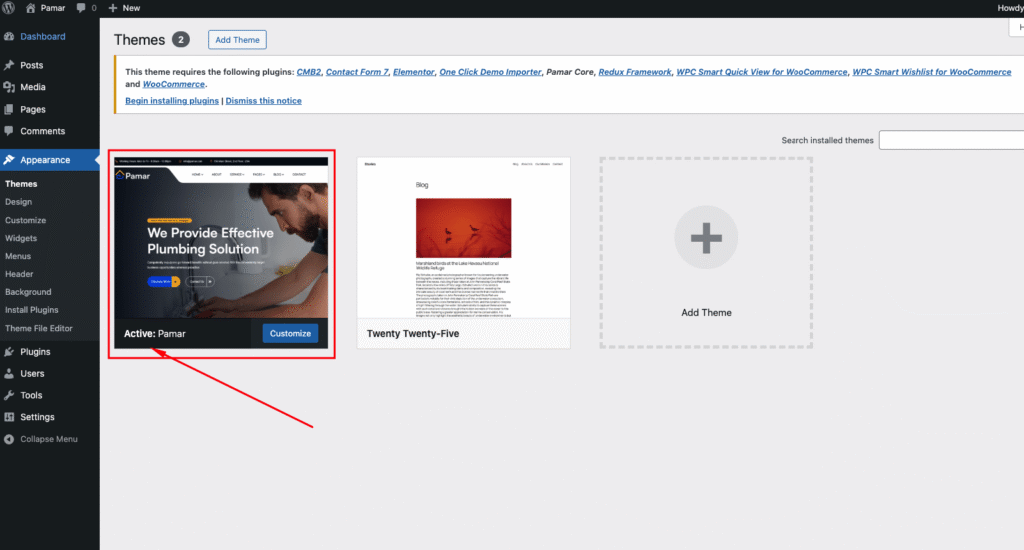Open the Contact Form 7 link
The height and width of the screenshot is (550, 1024).
tap(357, 72)
